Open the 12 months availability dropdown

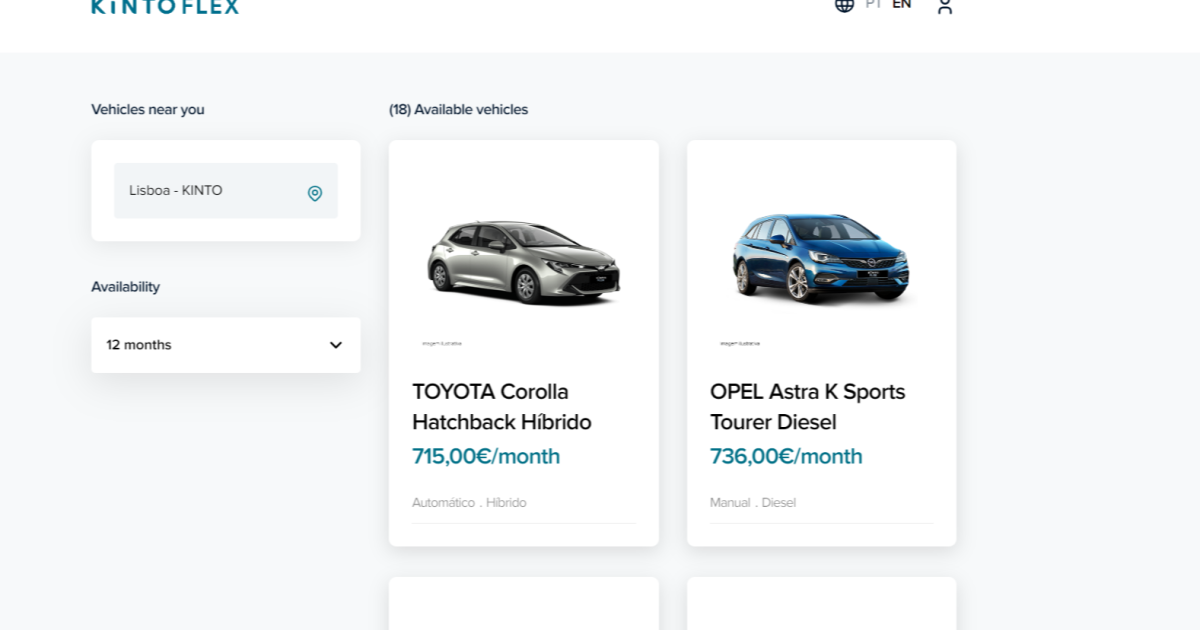coord(225,345)
